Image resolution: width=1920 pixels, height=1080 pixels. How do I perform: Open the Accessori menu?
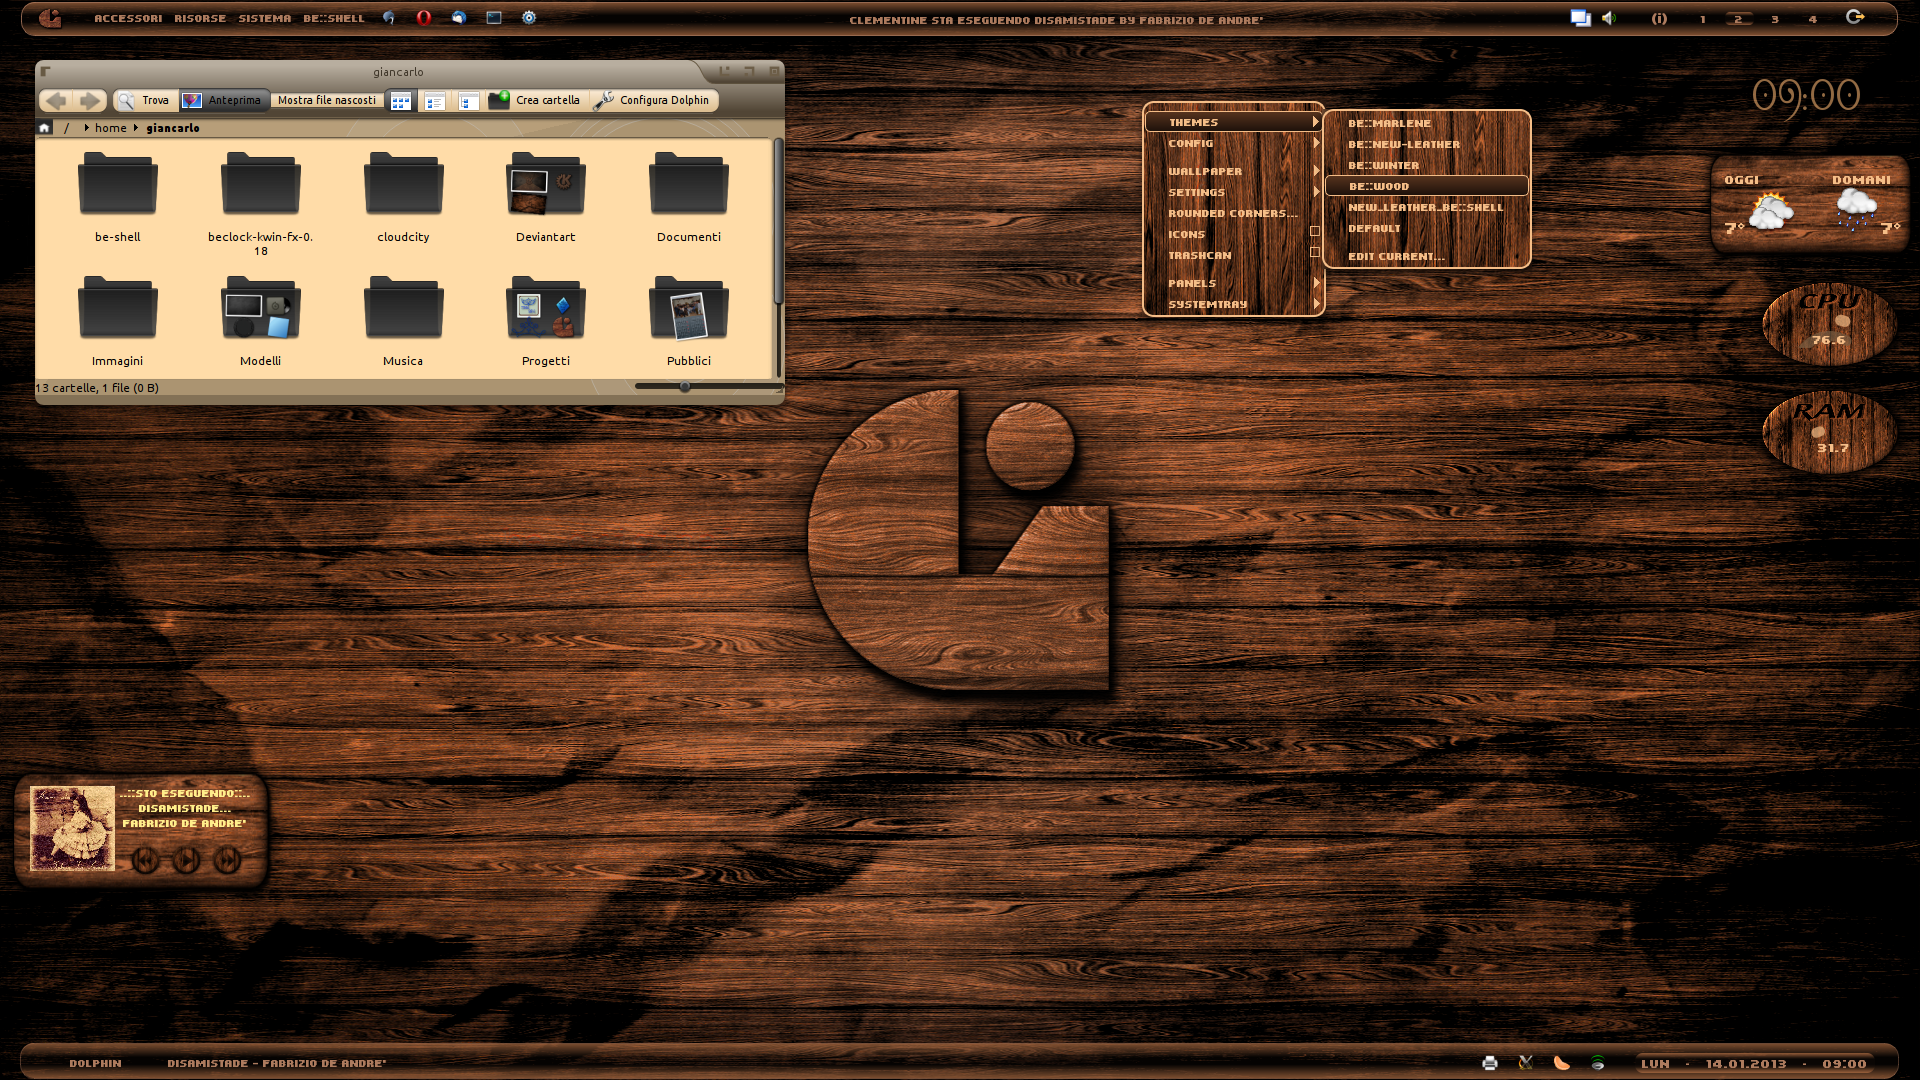click(128, 19)
